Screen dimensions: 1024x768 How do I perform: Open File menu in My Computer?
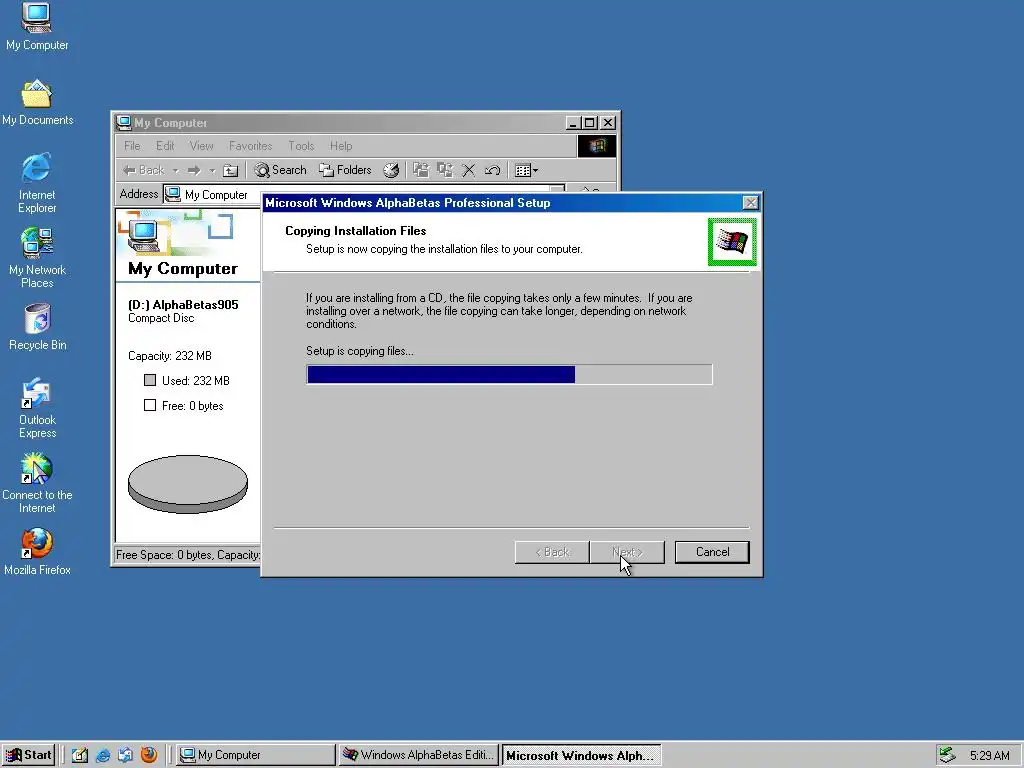[x=132, y=146]
